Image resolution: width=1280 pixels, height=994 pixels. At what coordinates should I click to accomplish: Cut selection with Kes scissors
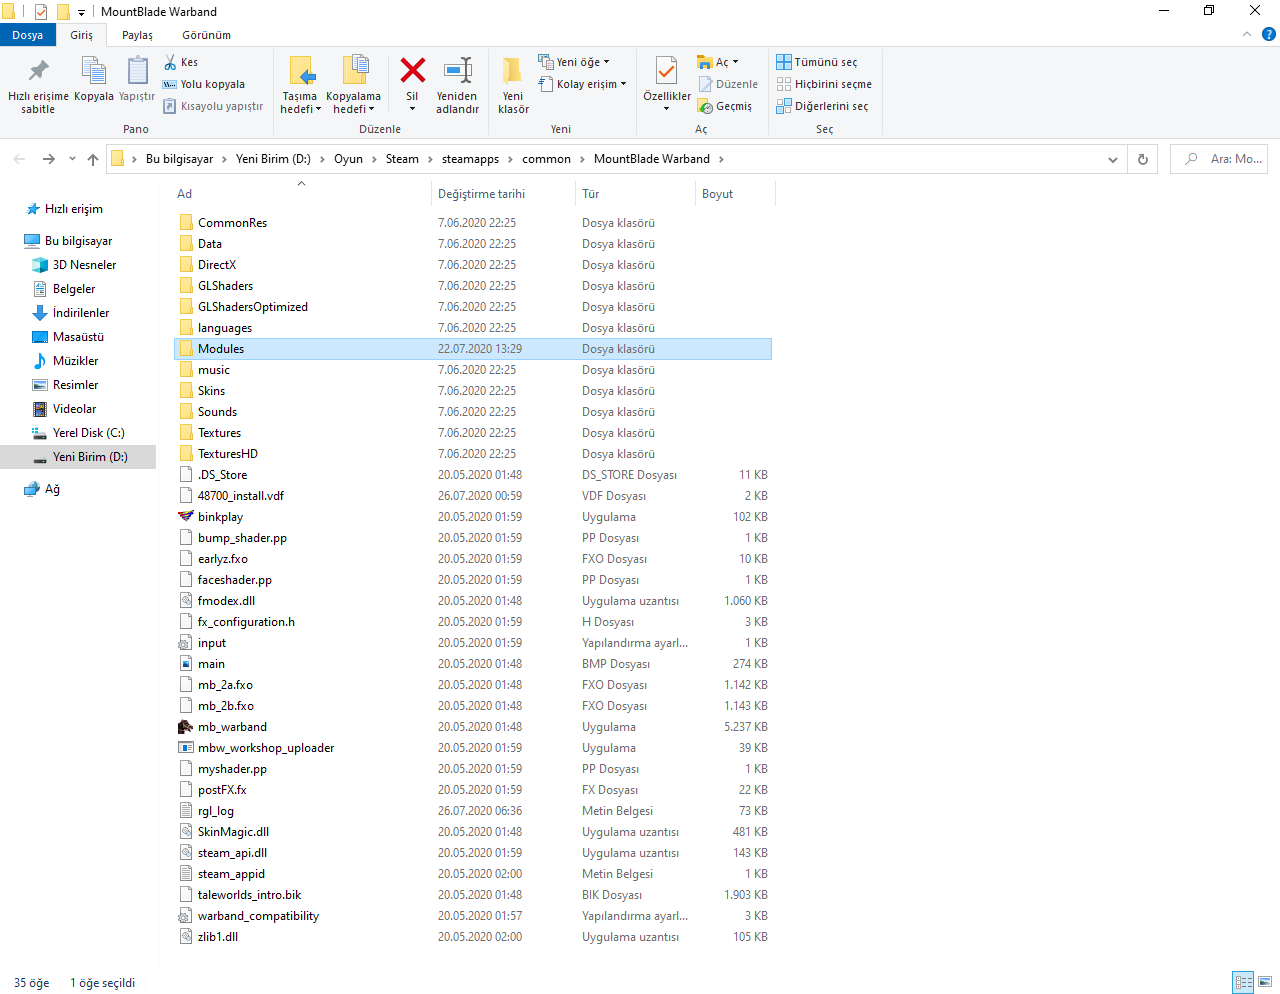(x=181, y=62)
